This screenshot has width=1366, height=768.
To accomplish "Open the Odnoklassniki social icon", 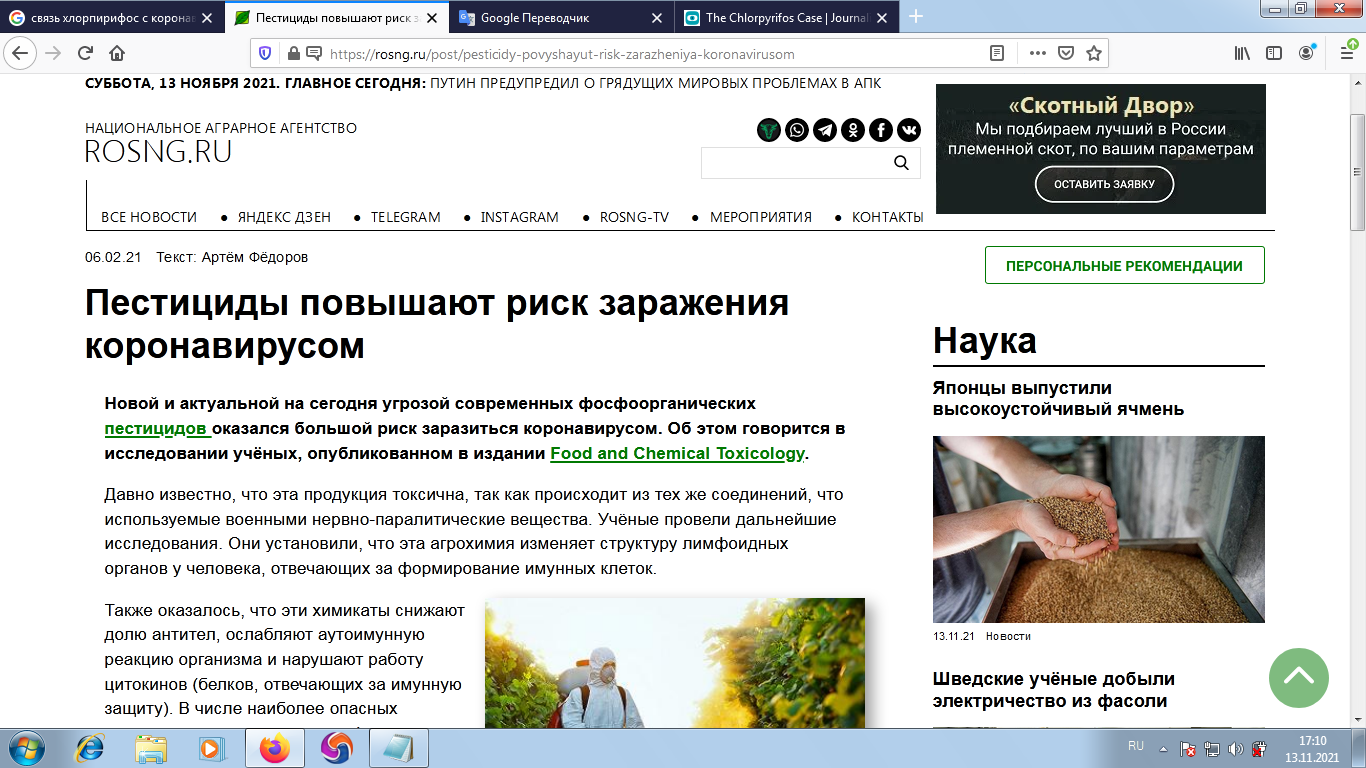I will pos(851,129).
